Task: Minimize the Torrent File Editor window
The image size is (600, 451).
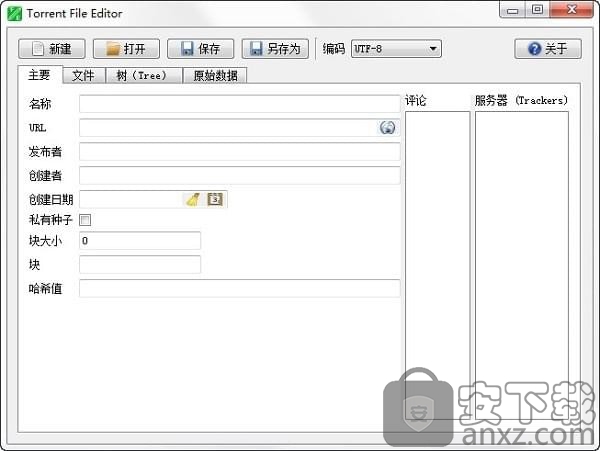Action: click(513, 10)
